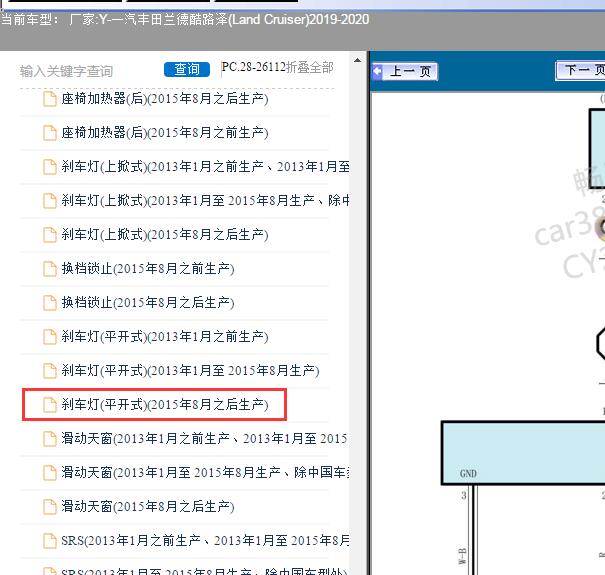Screen dimensions: 605x575
Task: Select 刹车灯(平开式)(2015年8月之后生产) entry
Action: 165,404
